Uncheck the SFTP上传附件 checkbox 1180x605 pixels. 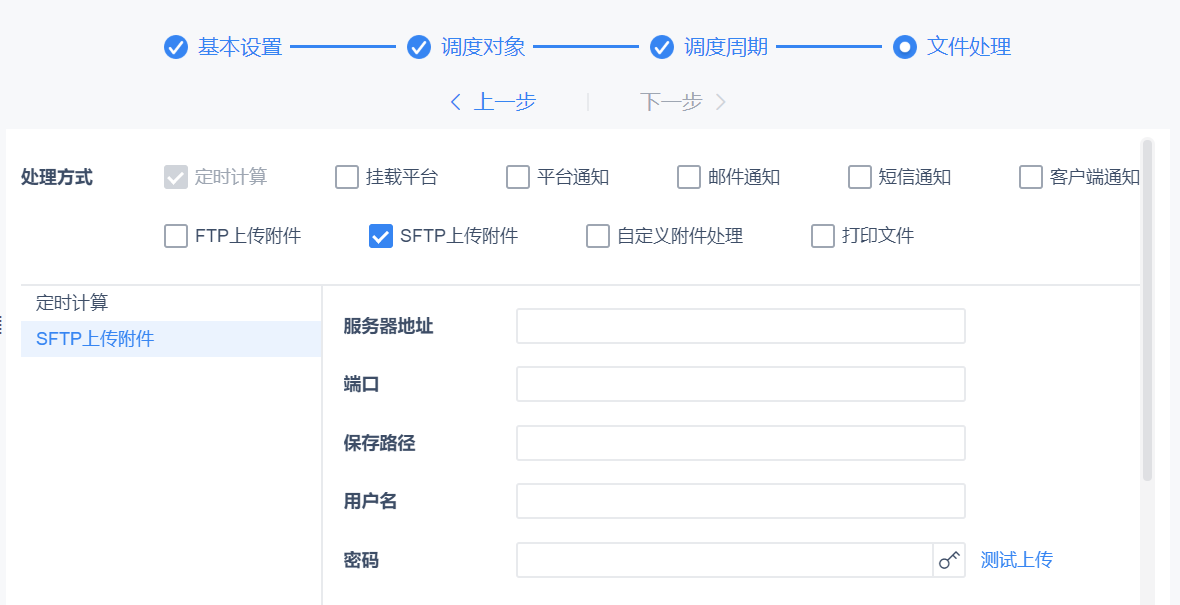tap(381, 236)
